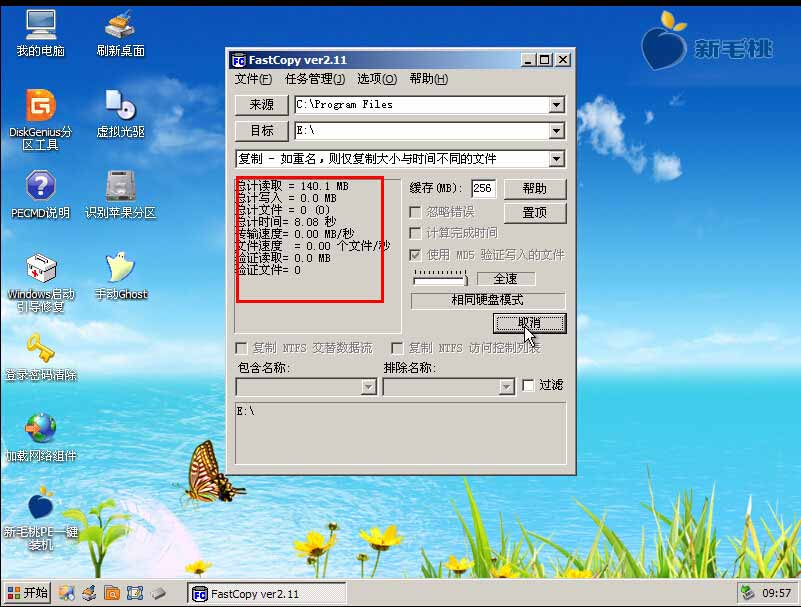801x607 pixels.
Task: Toggle 复制 NTFS 访问控制列表 checkbox
Action: [397, 348]
